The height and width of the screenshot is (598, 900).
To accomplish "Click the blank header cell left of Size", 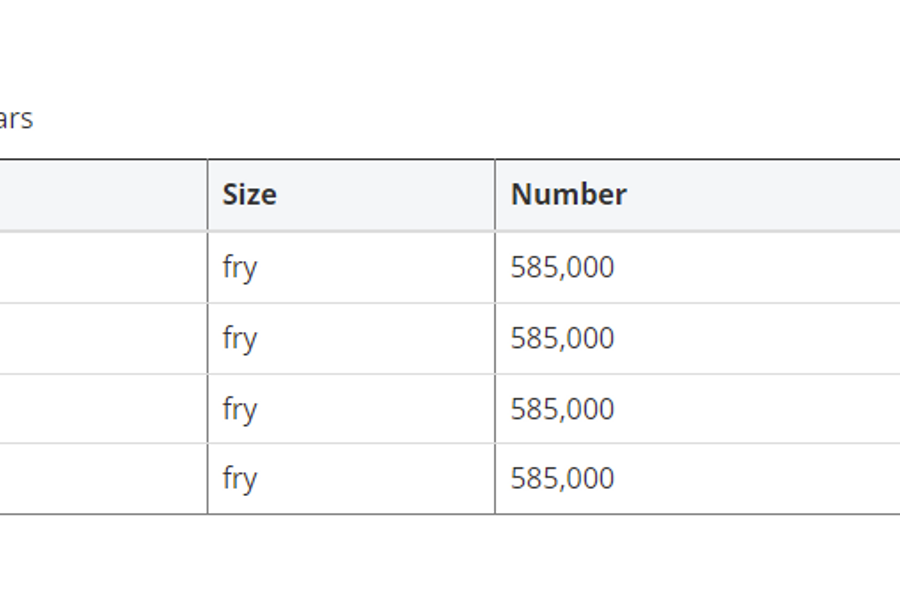I will (x=103, y=195).
